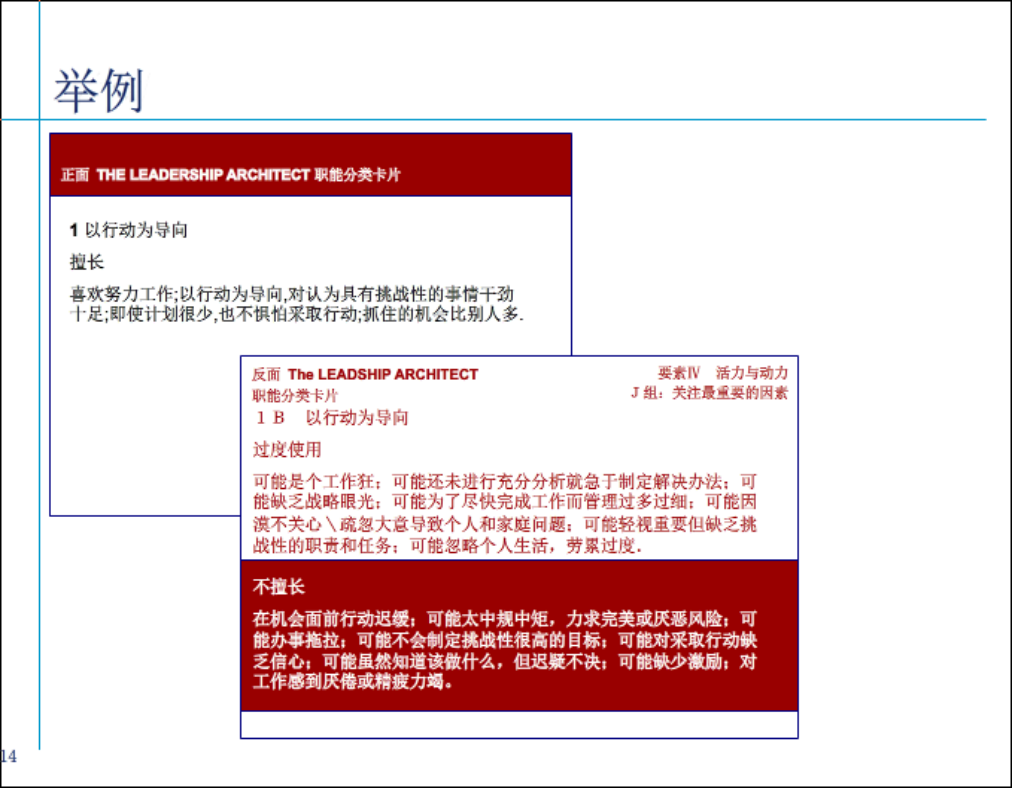Click the white "不擅长" heading
Screen dimensions: 1014x790
(279, 586)
